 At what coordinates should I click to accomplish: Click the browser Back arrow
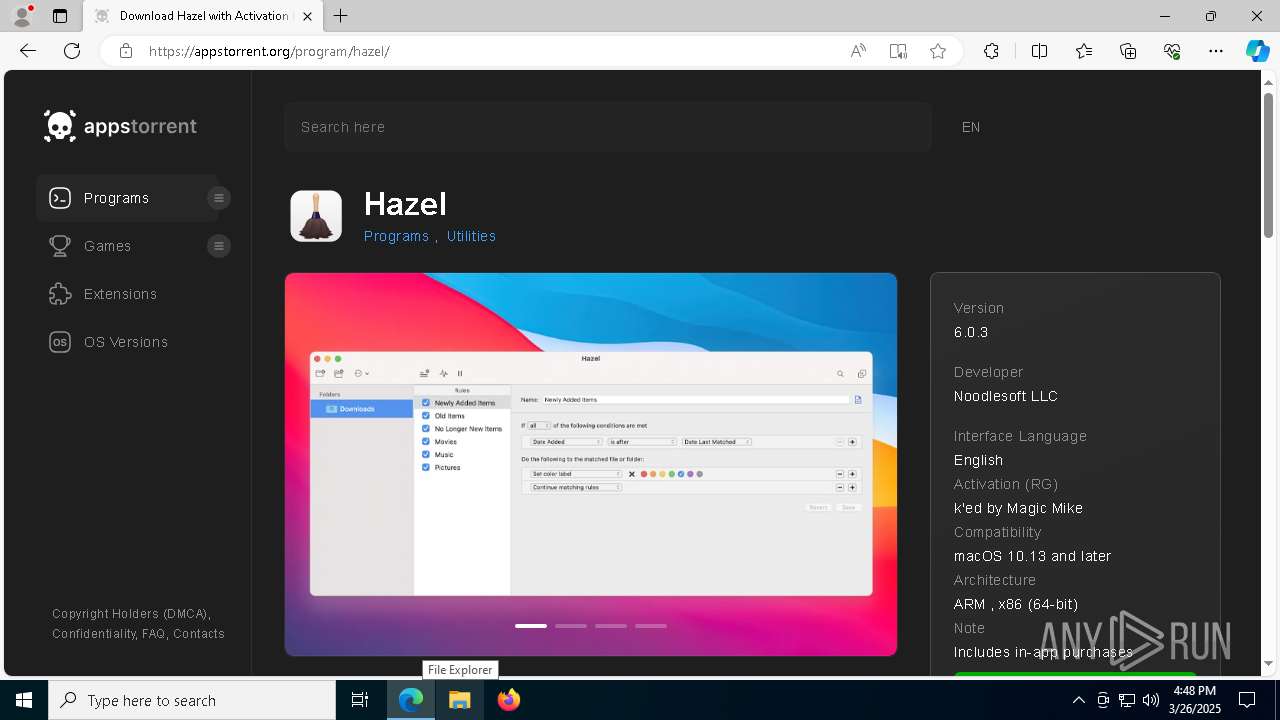[x=28, y=51]
